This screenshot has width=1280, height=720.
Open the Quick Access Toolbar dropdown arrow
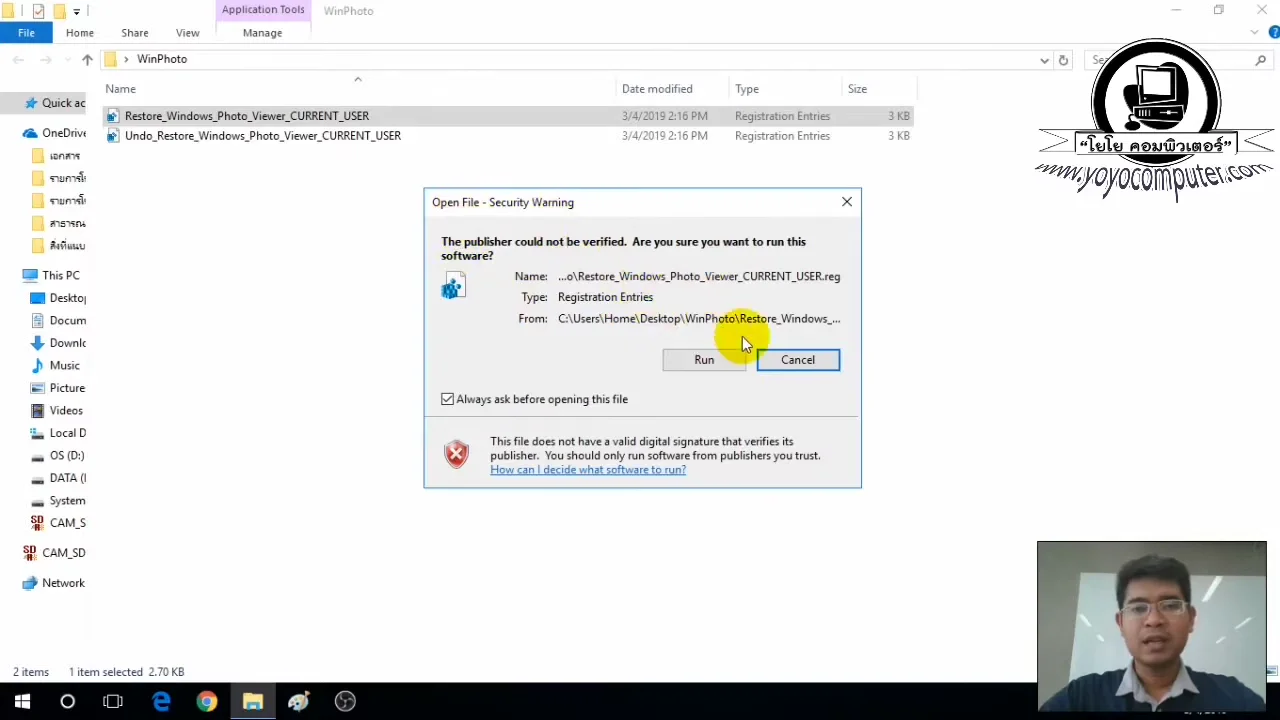click(x=76, y=10)
